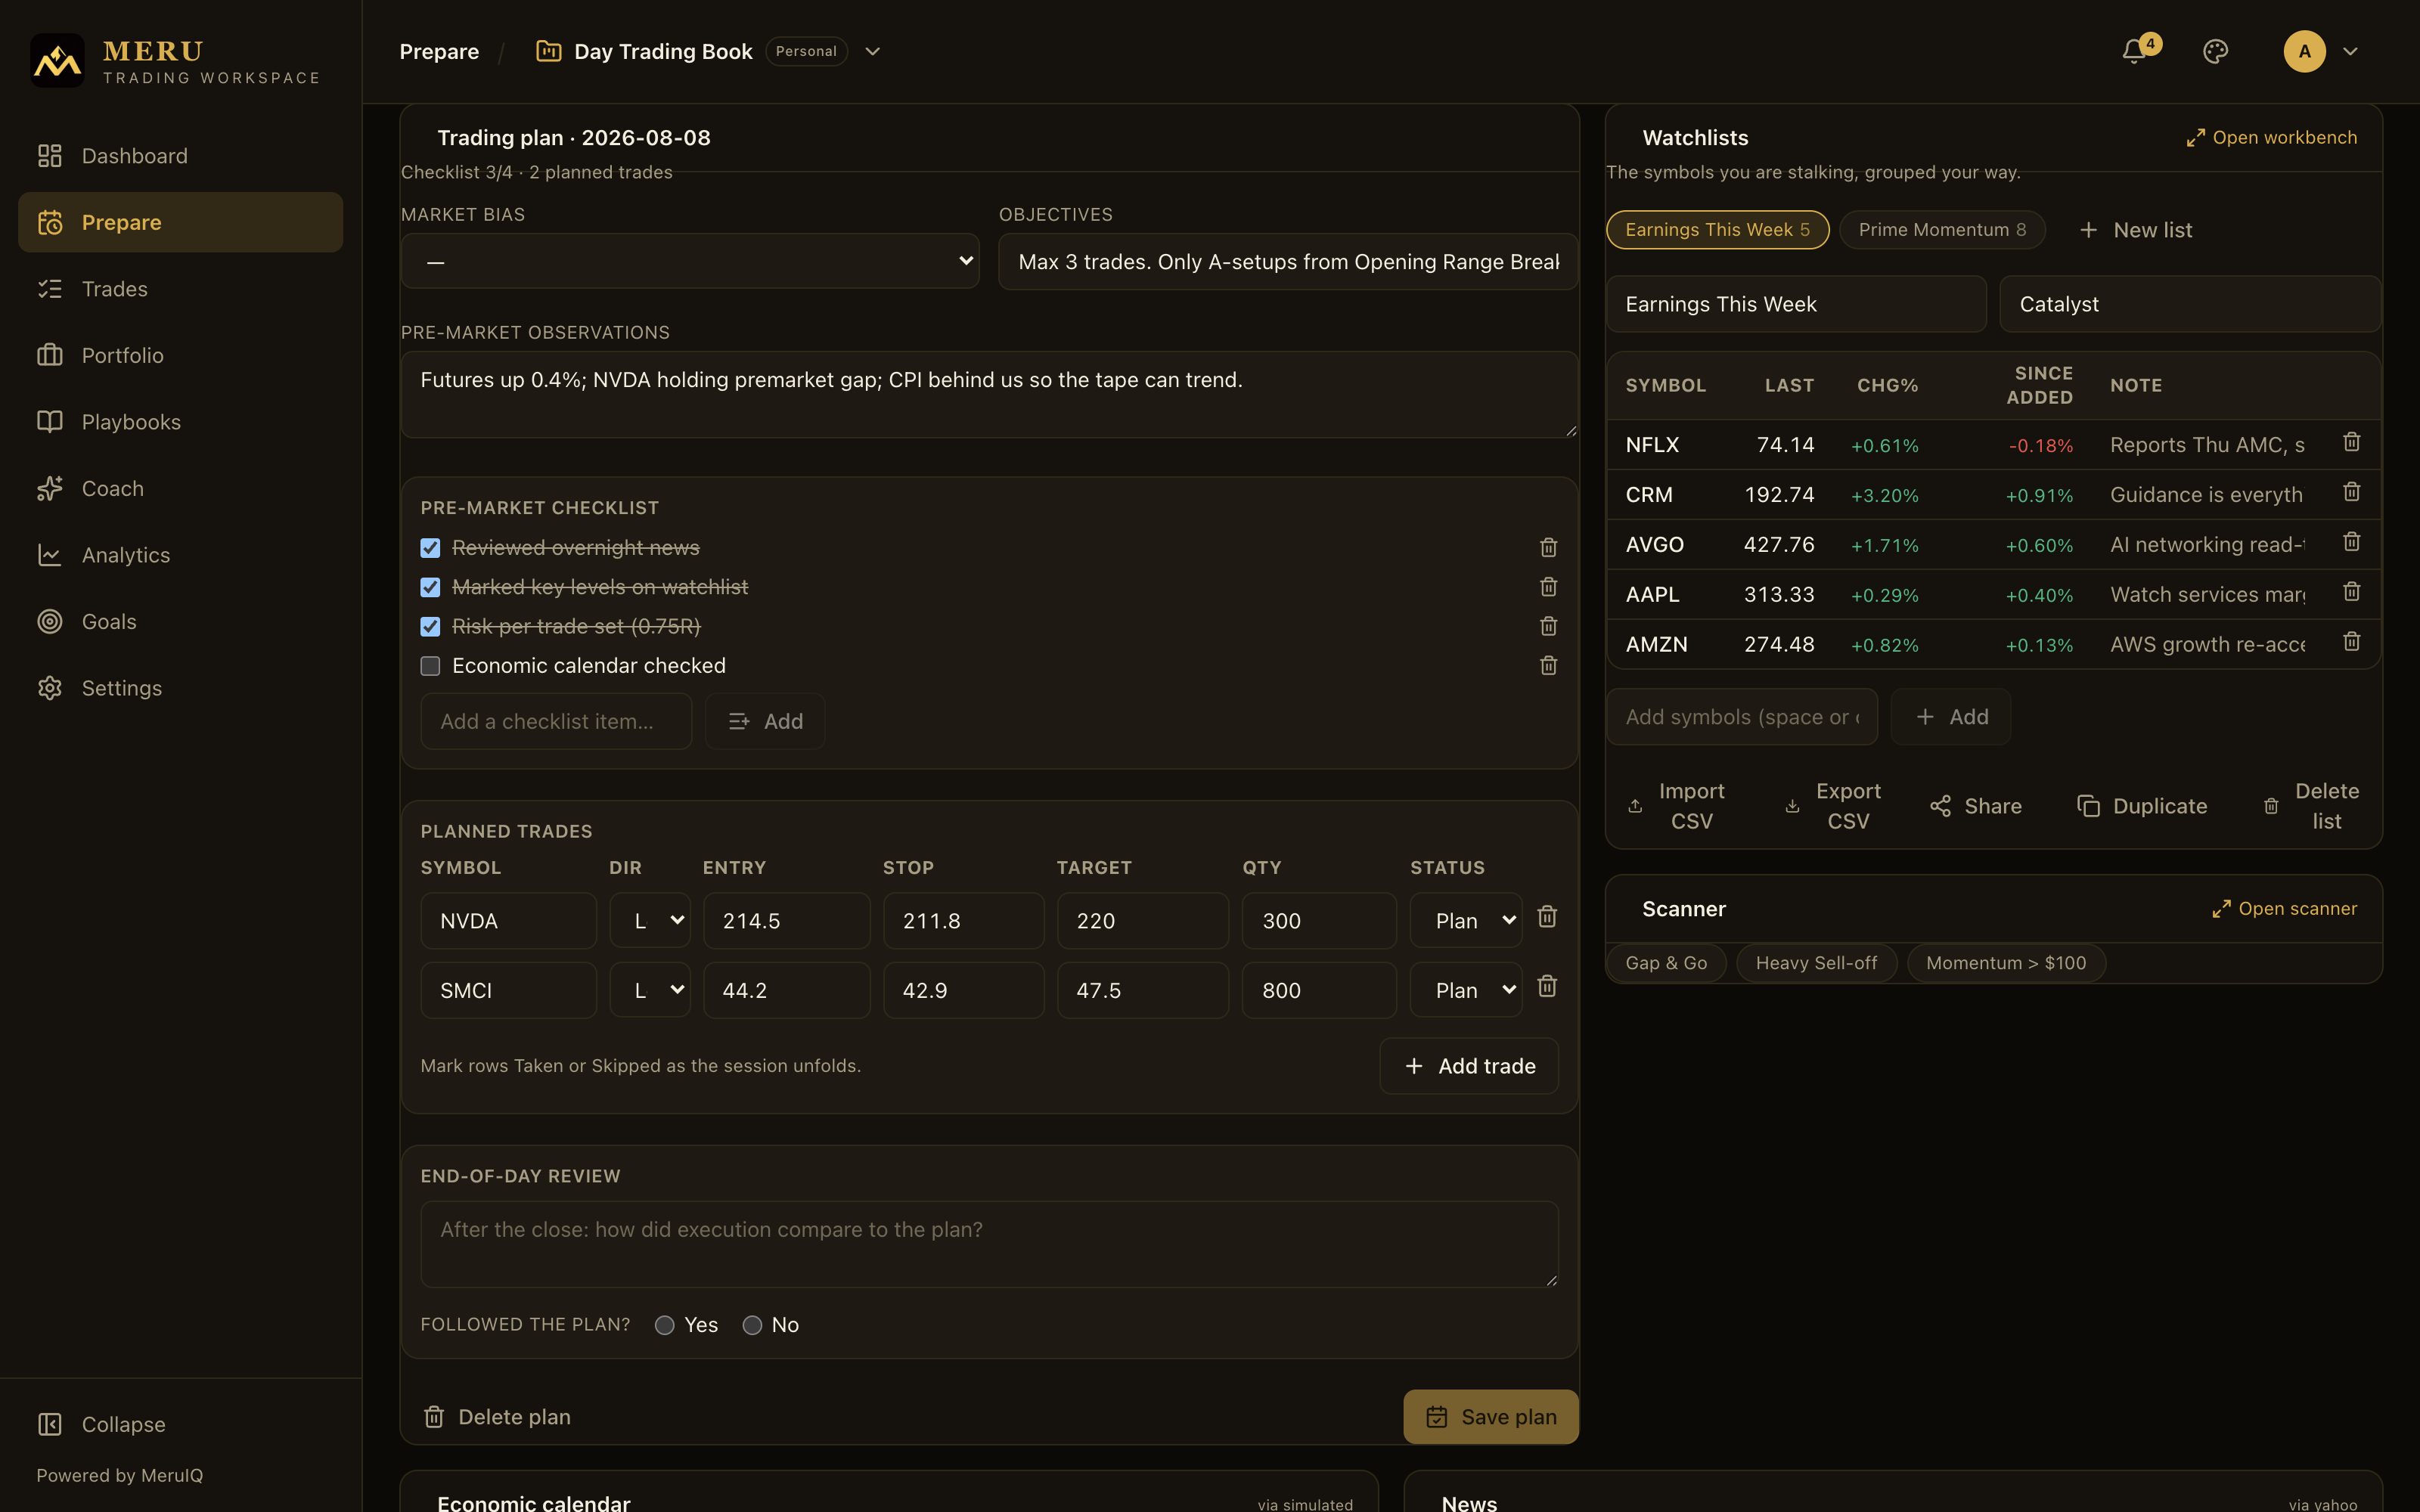
Task: Choose the Momentum > $100 scanner preset
Action: [2006, 963]
